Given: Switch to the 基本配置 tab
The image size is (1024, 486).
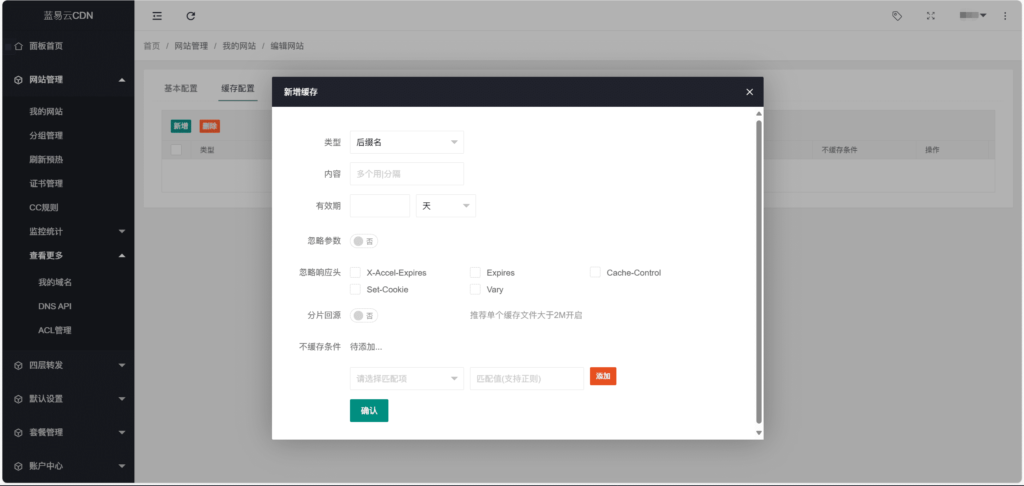Looking at the screenshot, I should [180, 88].
